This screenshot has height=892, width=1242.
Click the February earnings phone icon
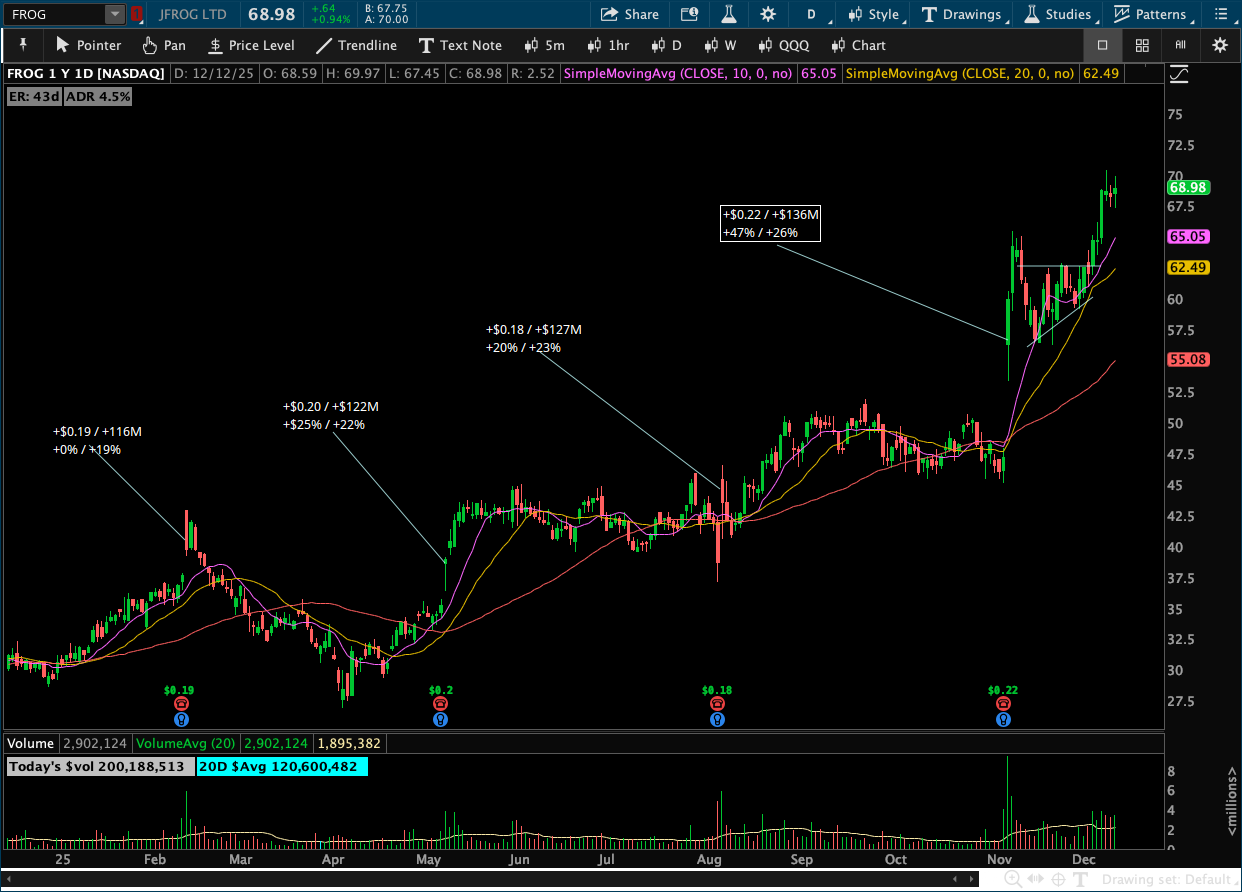181,704
